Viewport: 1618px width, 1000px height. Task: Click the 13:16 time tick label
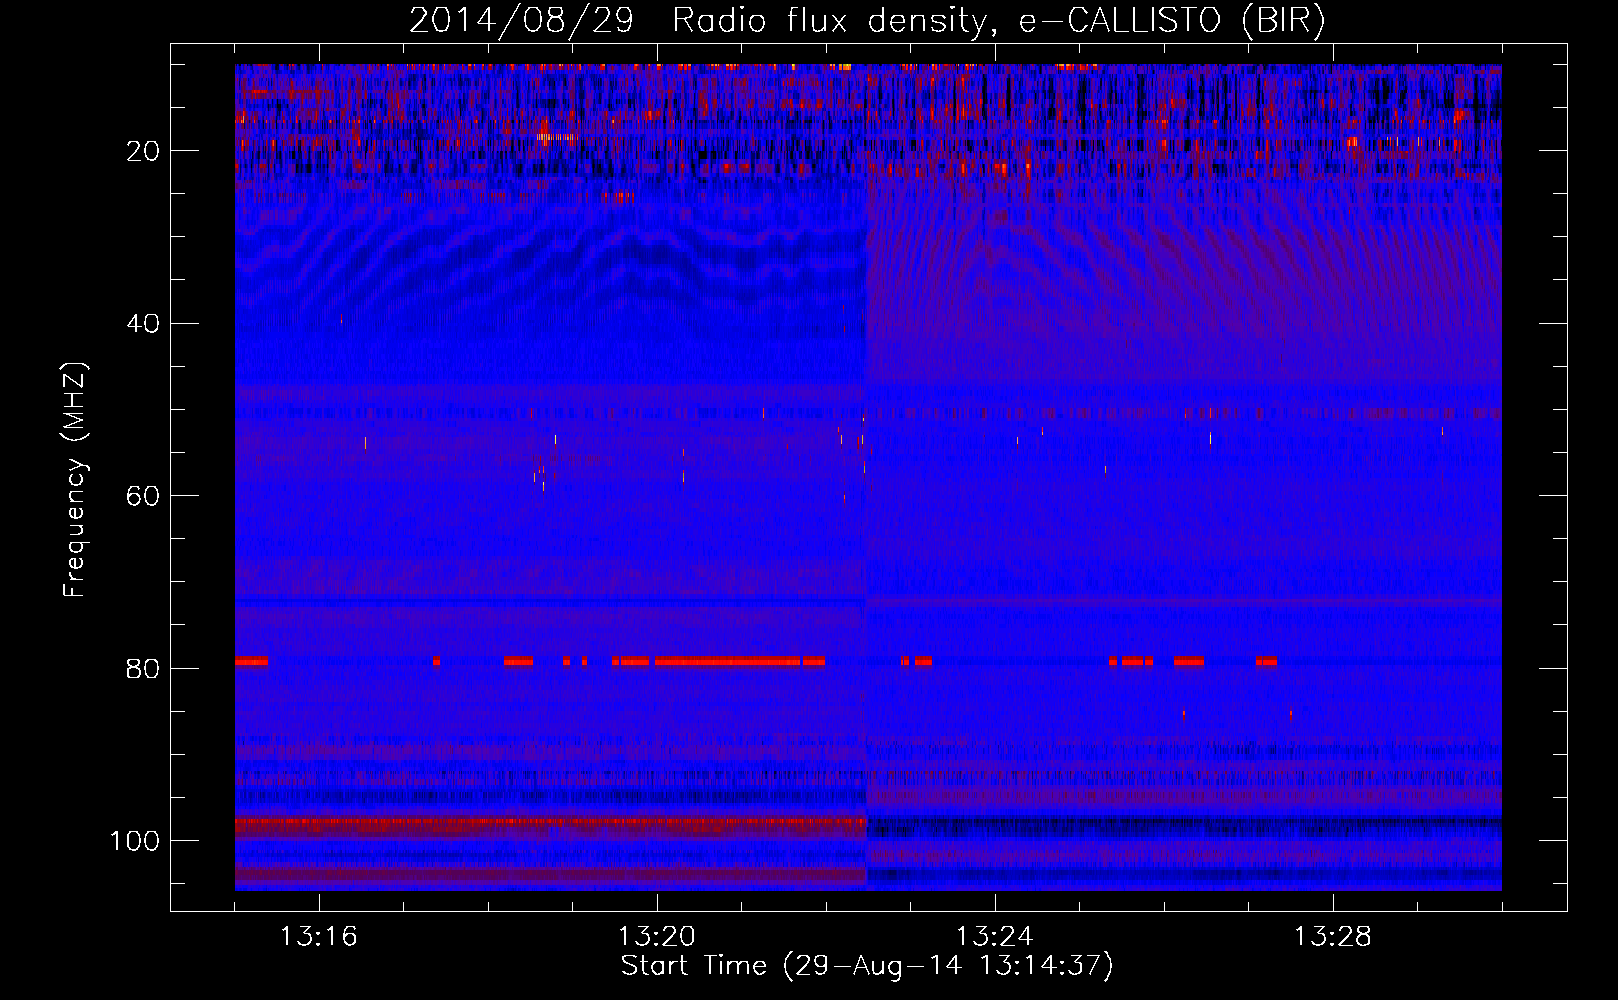pos(319,937)
